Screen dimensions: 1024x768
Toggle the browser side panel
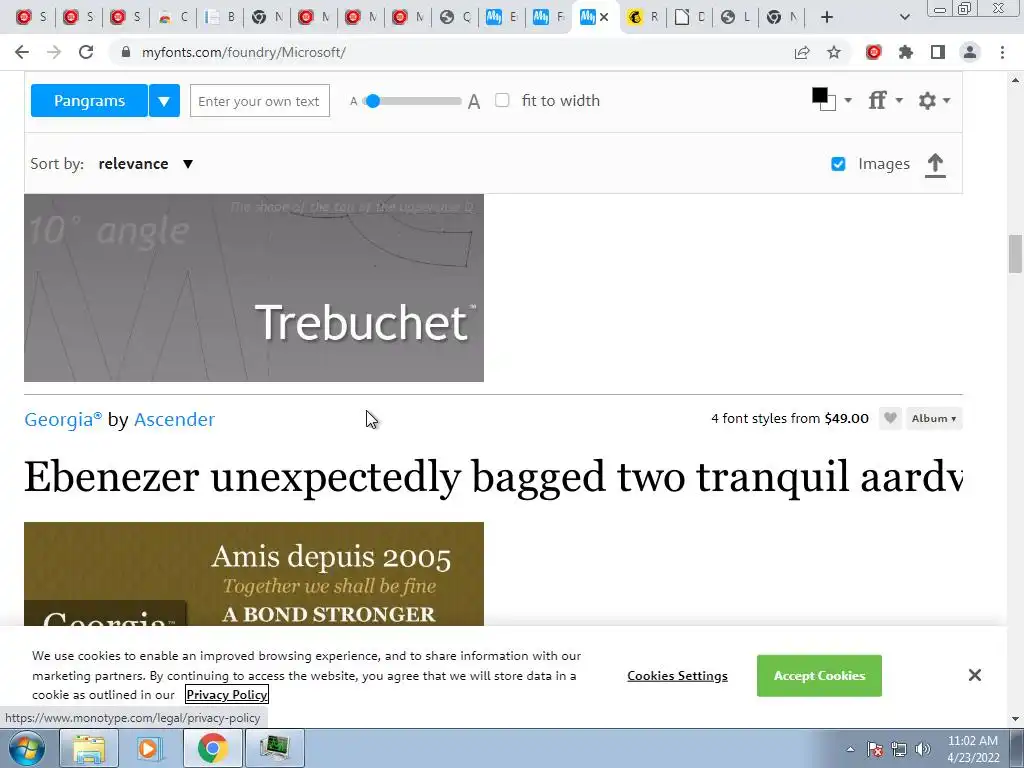point(938,52)
